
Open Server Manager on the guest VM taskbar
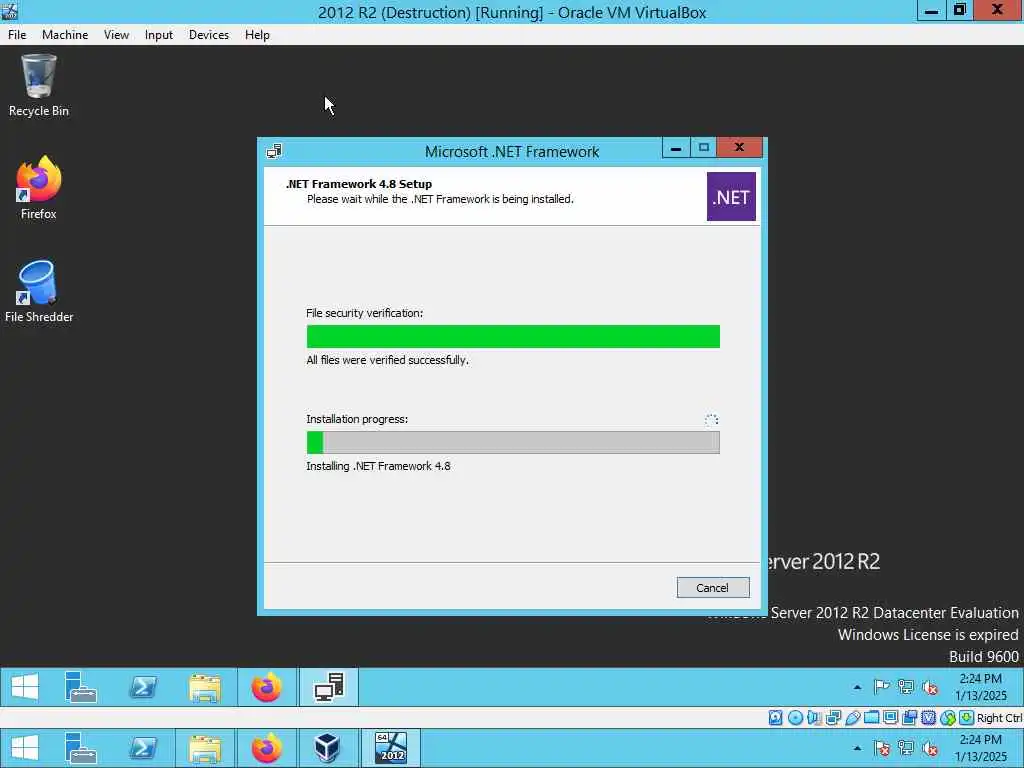[x=81, y=687]
